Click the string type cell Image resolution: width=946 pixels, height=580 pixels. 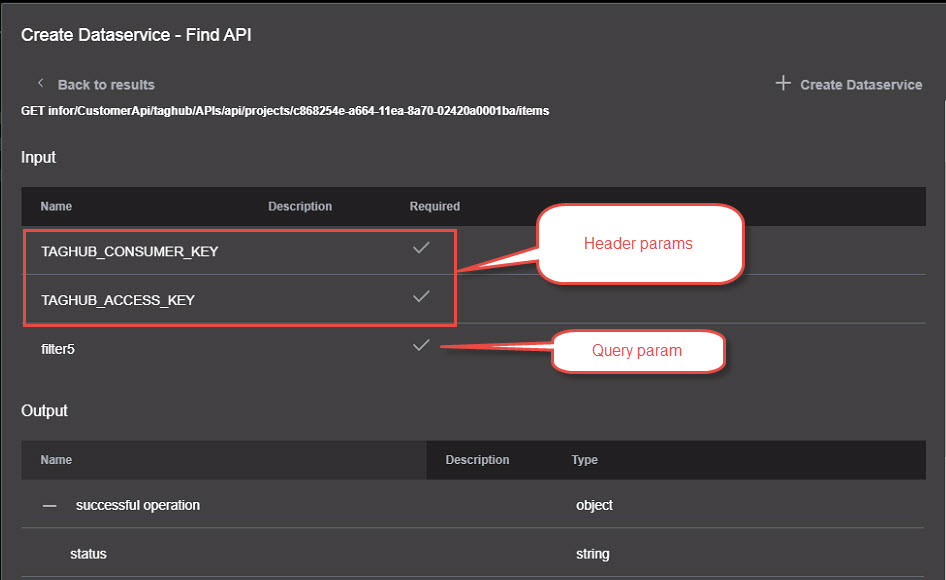pyautogui.click(x=592, y=554)
